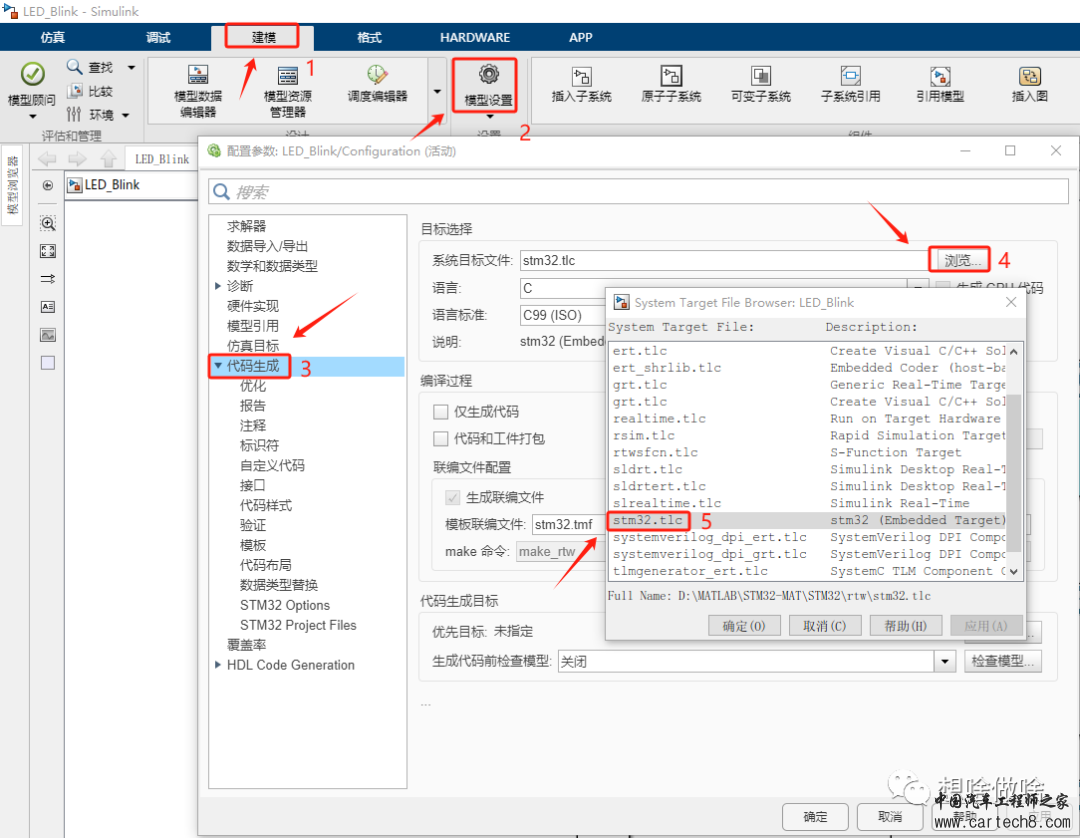Open the 模型数据编辑器 icon

(x=198, y=75)
